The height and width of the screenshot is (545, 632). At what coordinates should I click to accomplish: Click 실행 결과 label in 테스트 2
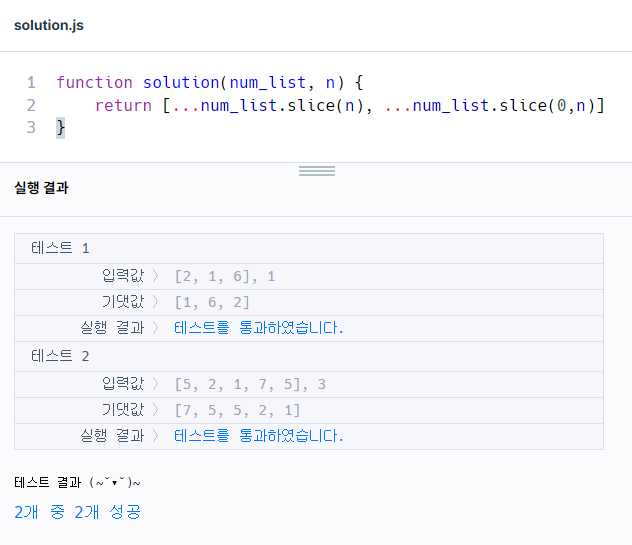[x=112, y=436]
